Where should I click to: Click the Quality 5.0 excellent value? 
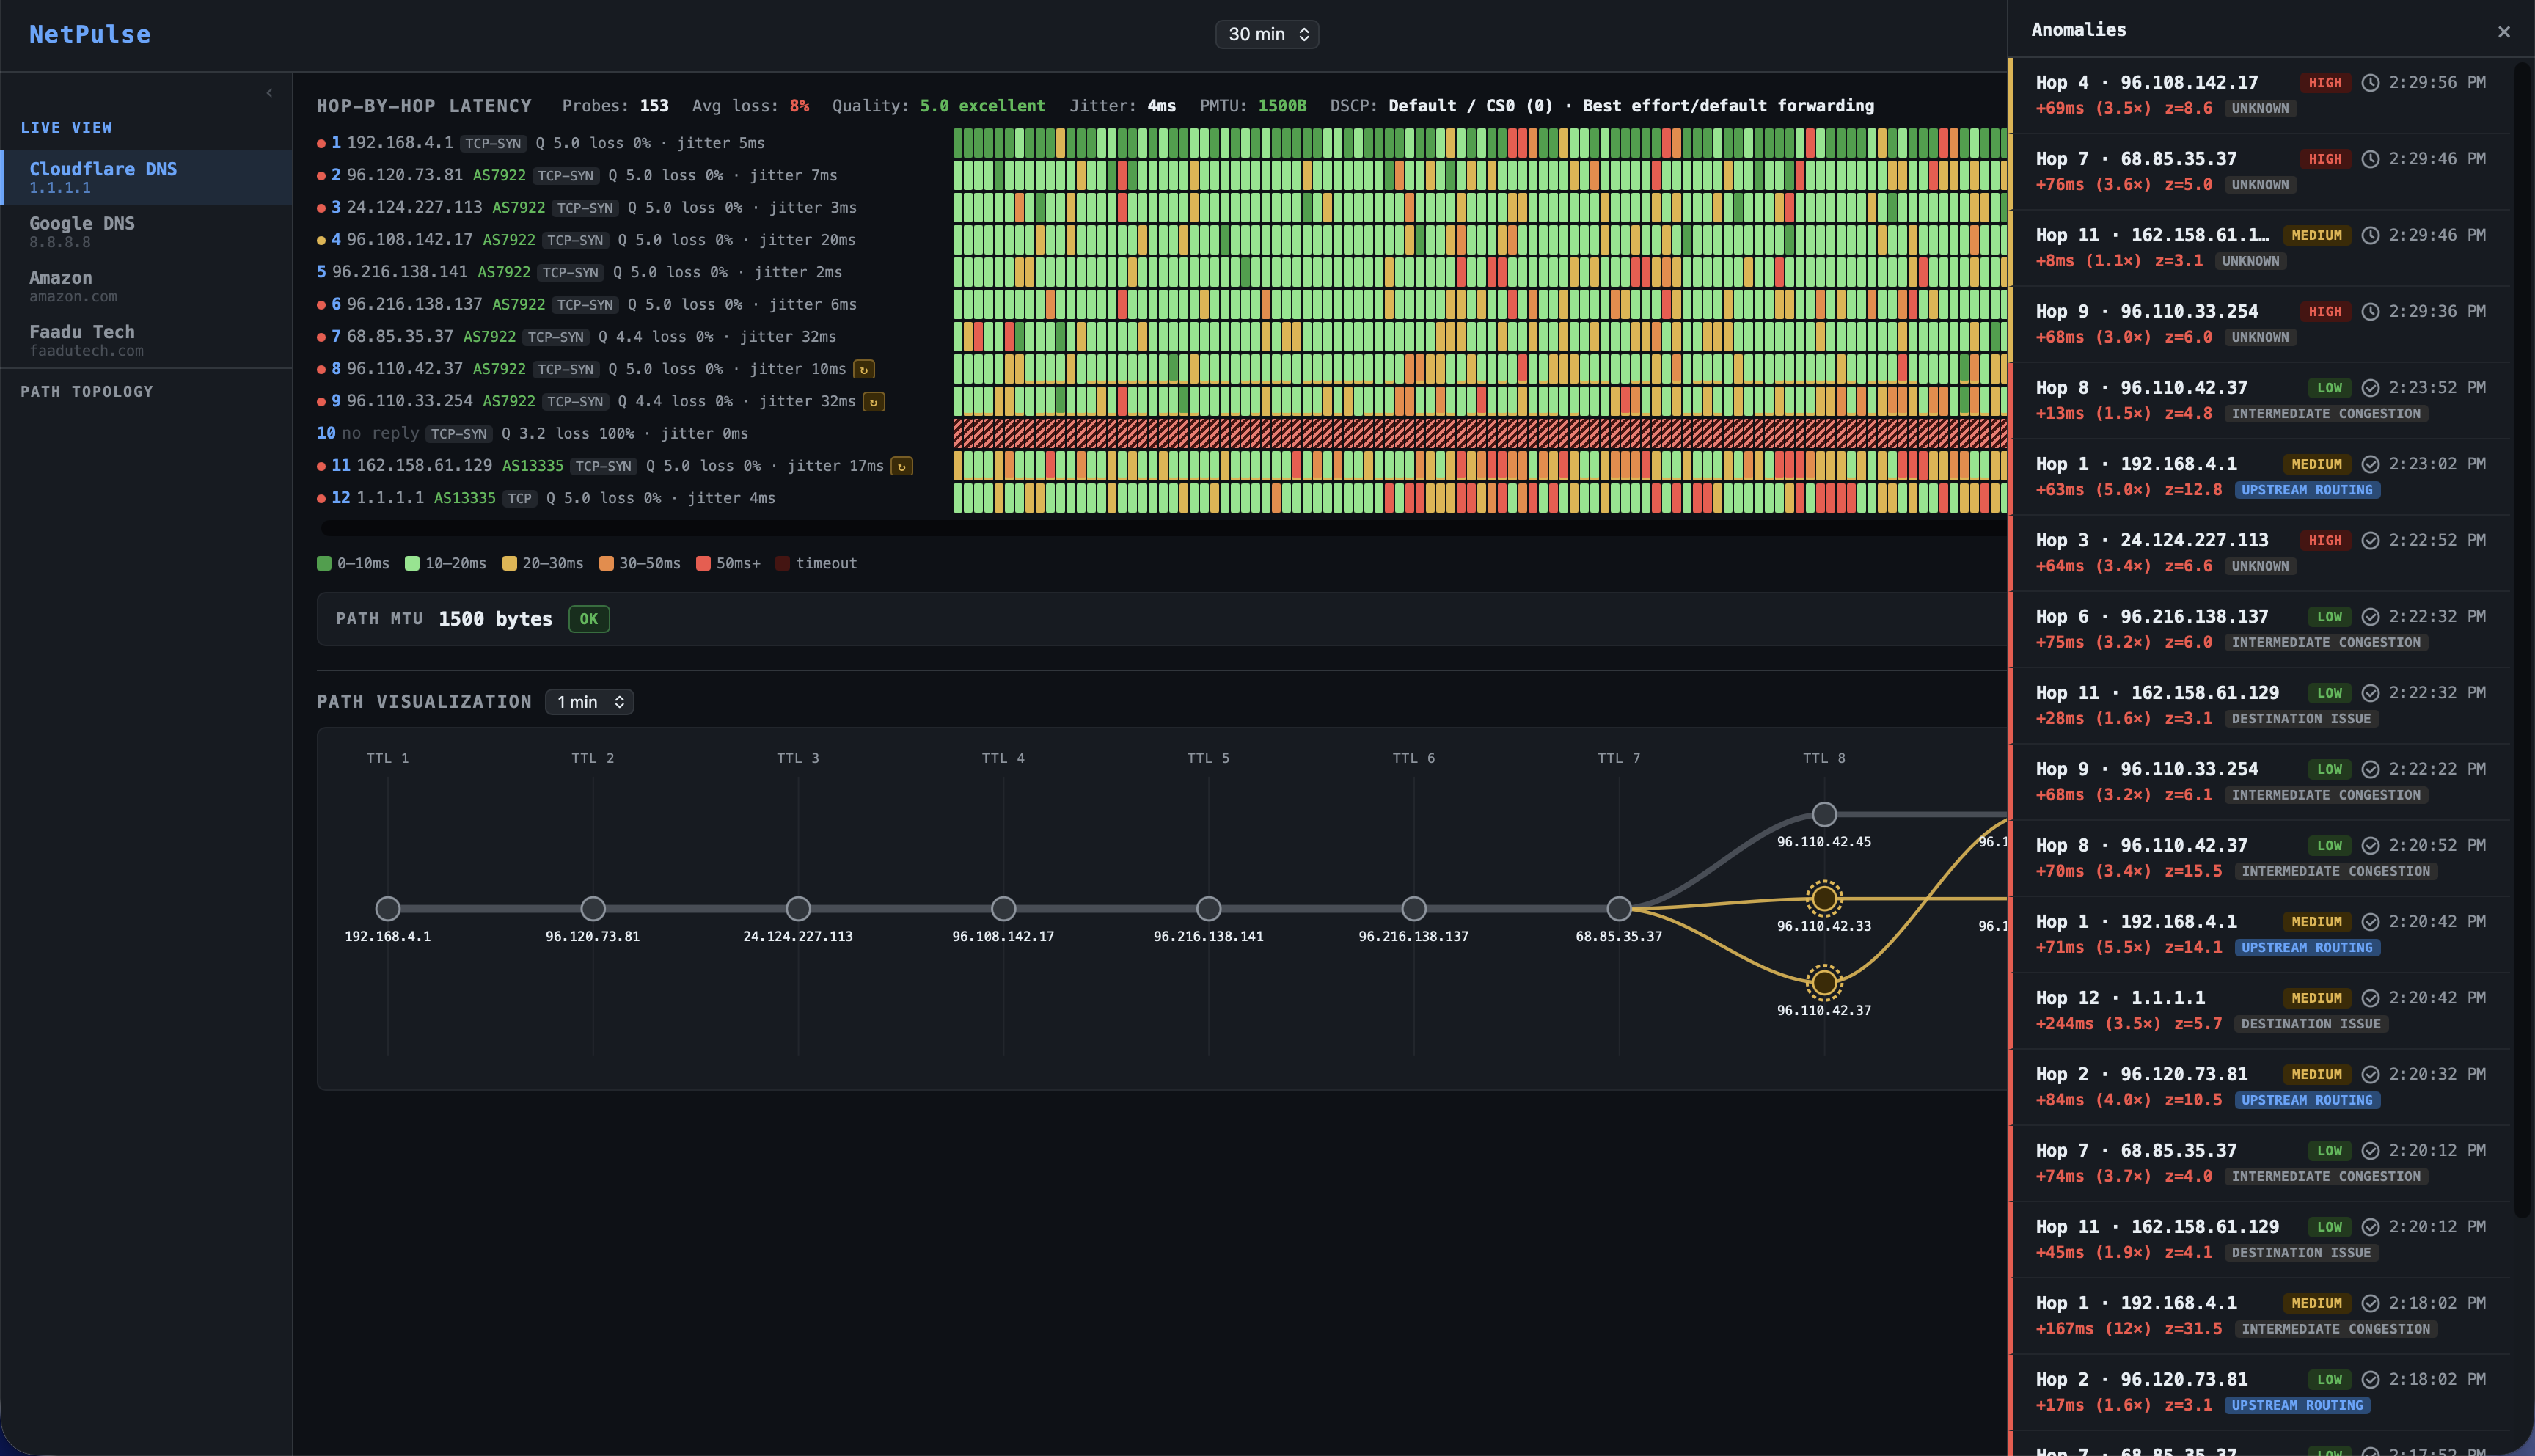click(x=982, y=106)
